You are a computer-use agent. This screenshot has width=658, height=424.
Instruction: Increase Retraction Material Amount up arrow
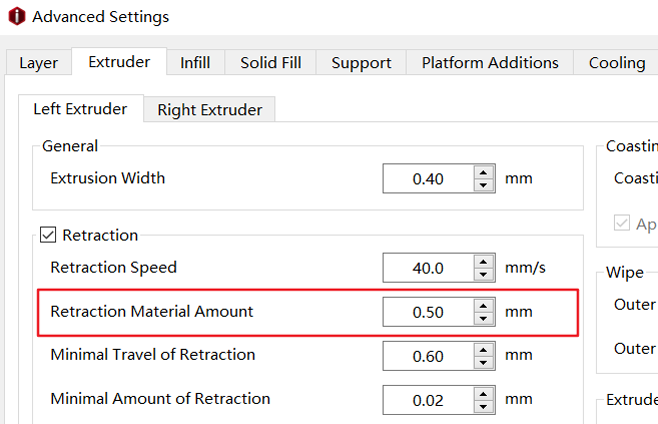tap(484, 306)
